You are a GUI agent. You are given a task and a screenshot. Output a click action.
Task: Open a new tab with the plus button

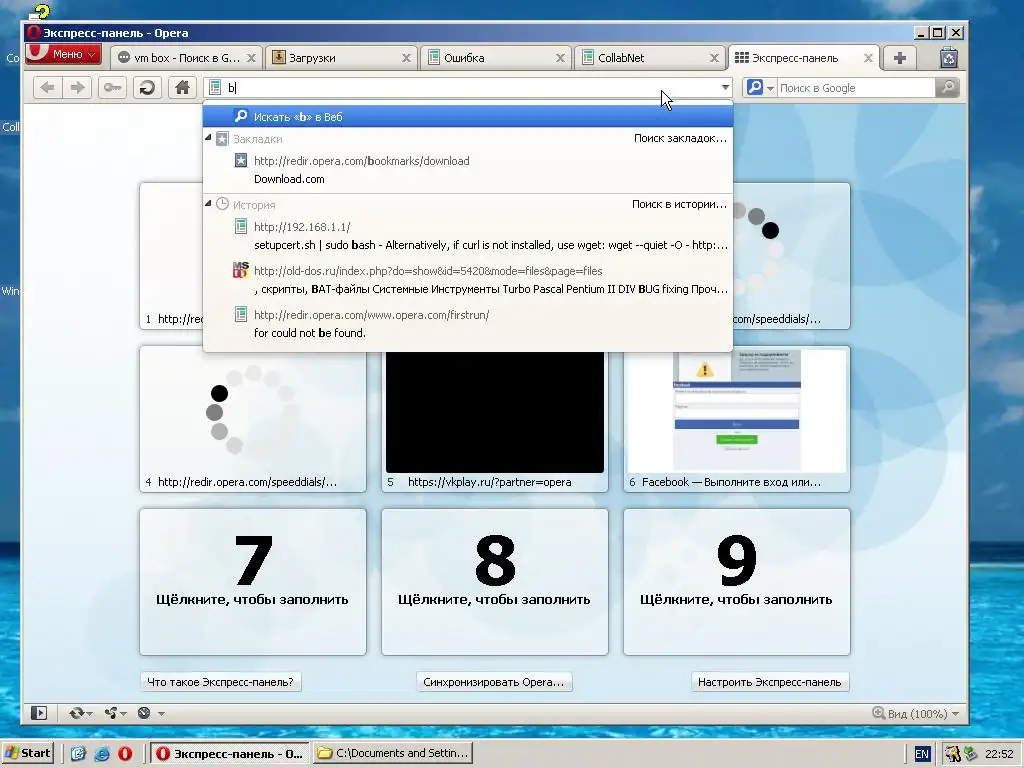point(899,58)
